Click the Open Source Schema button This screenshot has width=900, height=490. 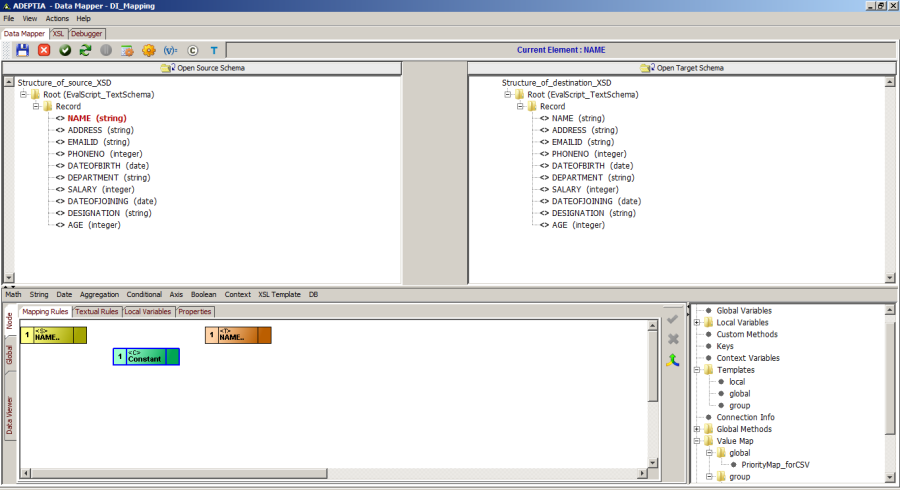point(203,68)
